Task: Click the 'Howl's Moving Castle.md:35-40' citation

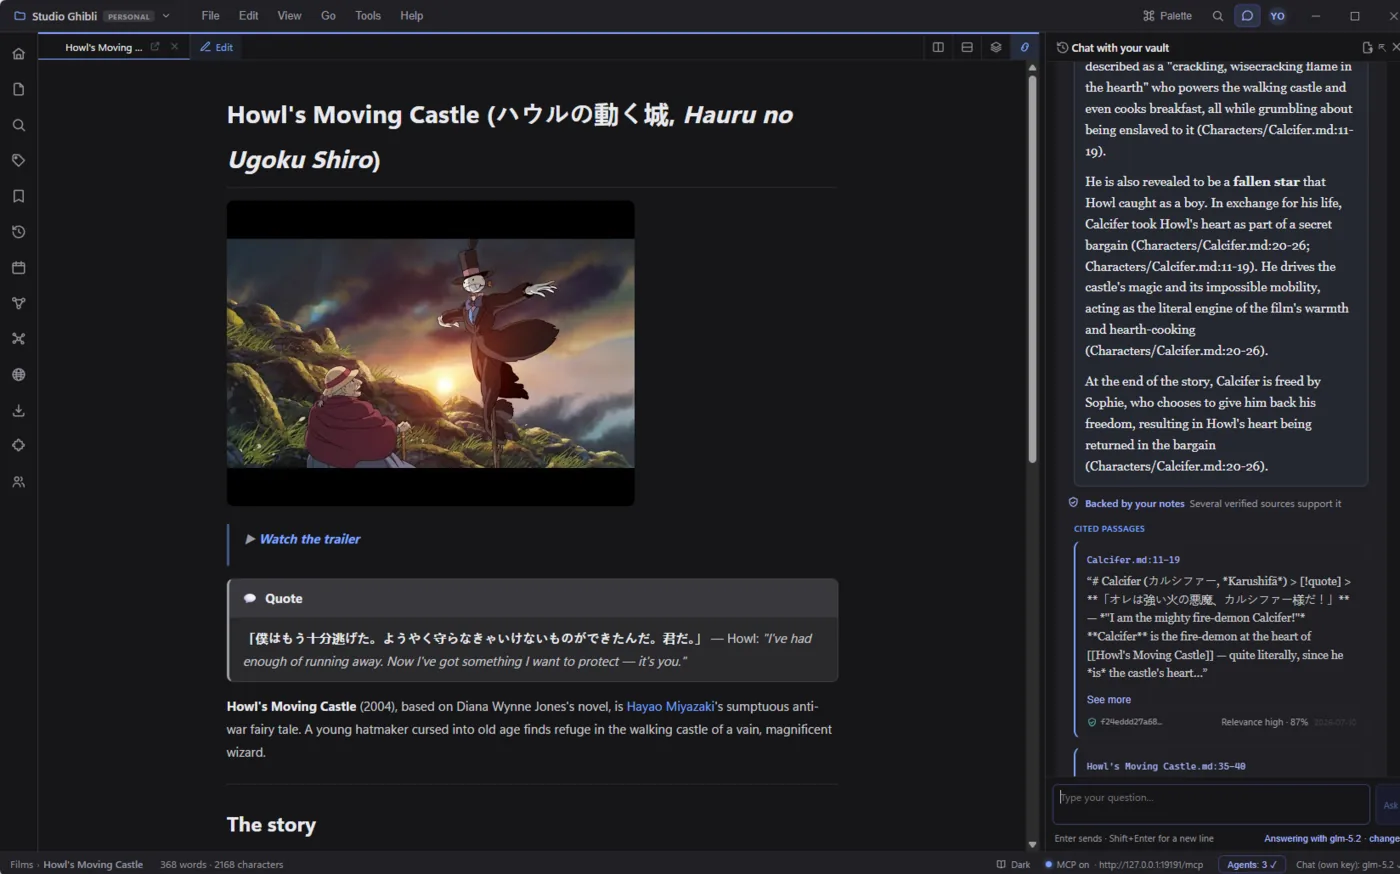Action: [1166, 767]
